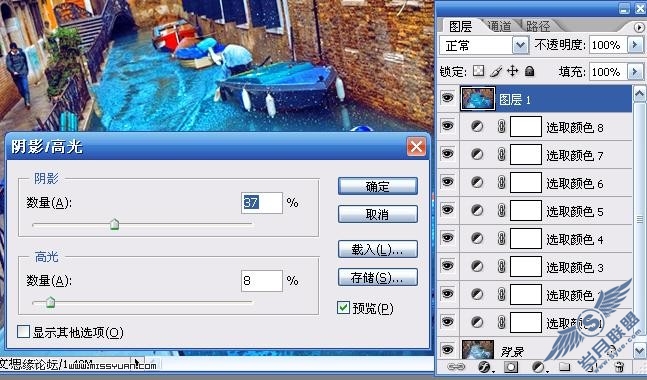Select the layer named 背景
This screenshot has height=380, width=647.
coord(512,351)
